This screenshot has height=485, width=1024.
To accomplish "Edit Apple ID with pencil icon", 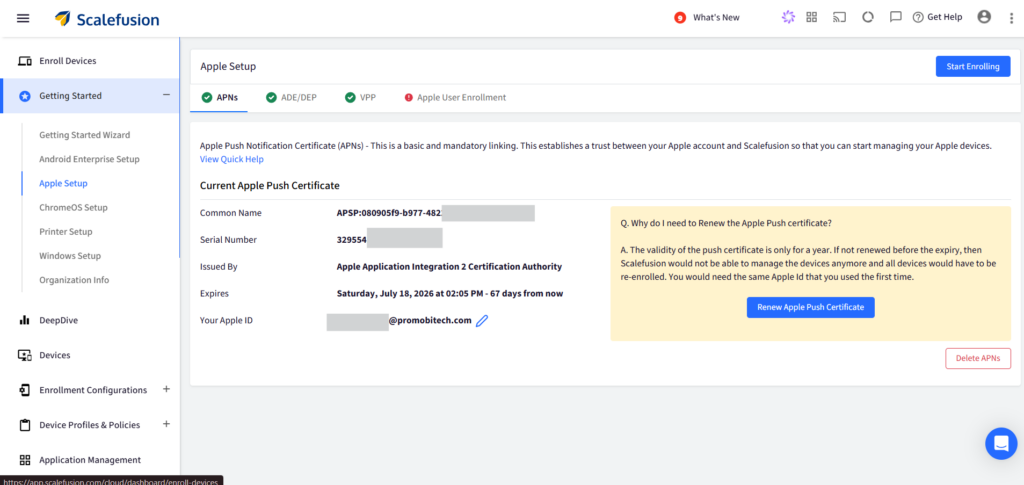I will (x=482, y=321).
